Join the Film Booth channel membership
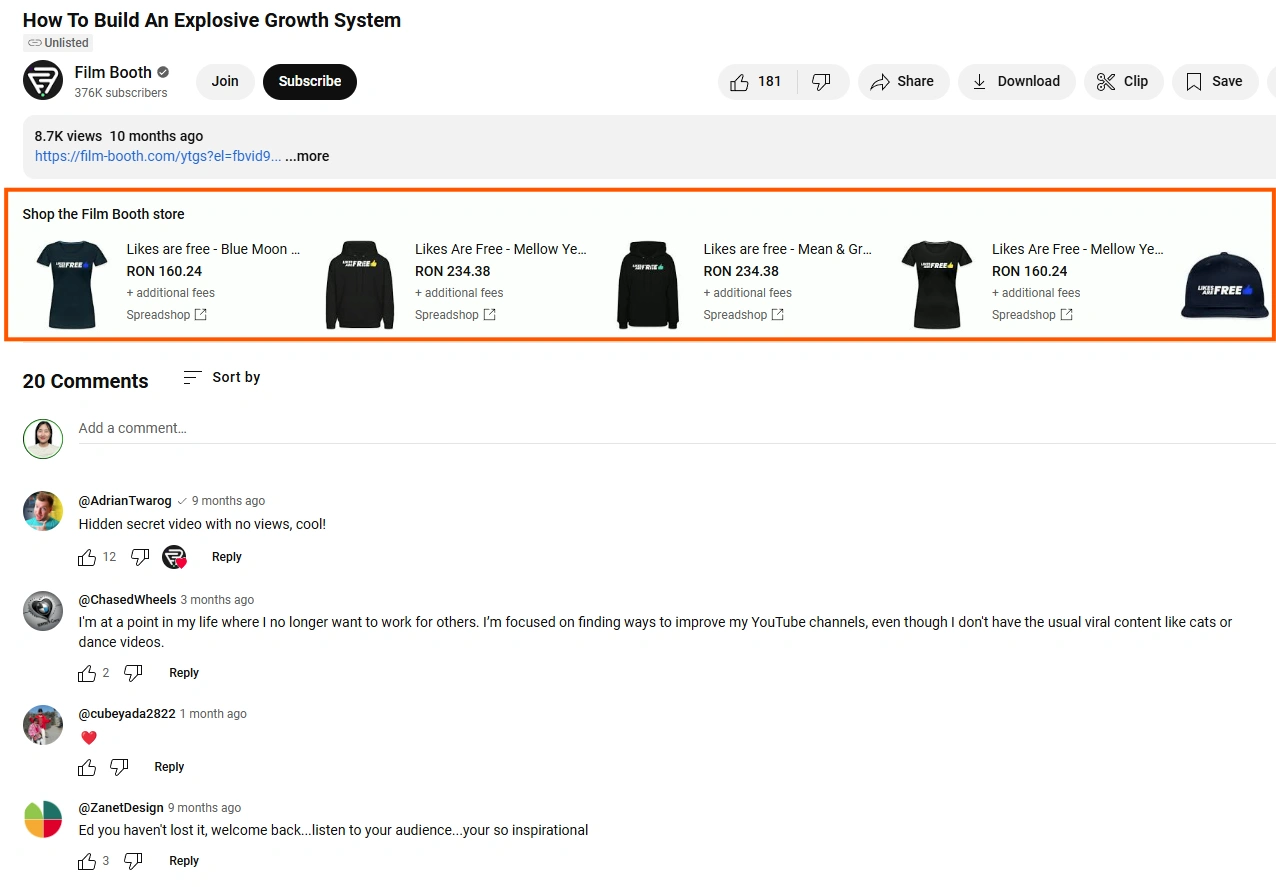The image size is (1276, 887). tap(225, 81)
